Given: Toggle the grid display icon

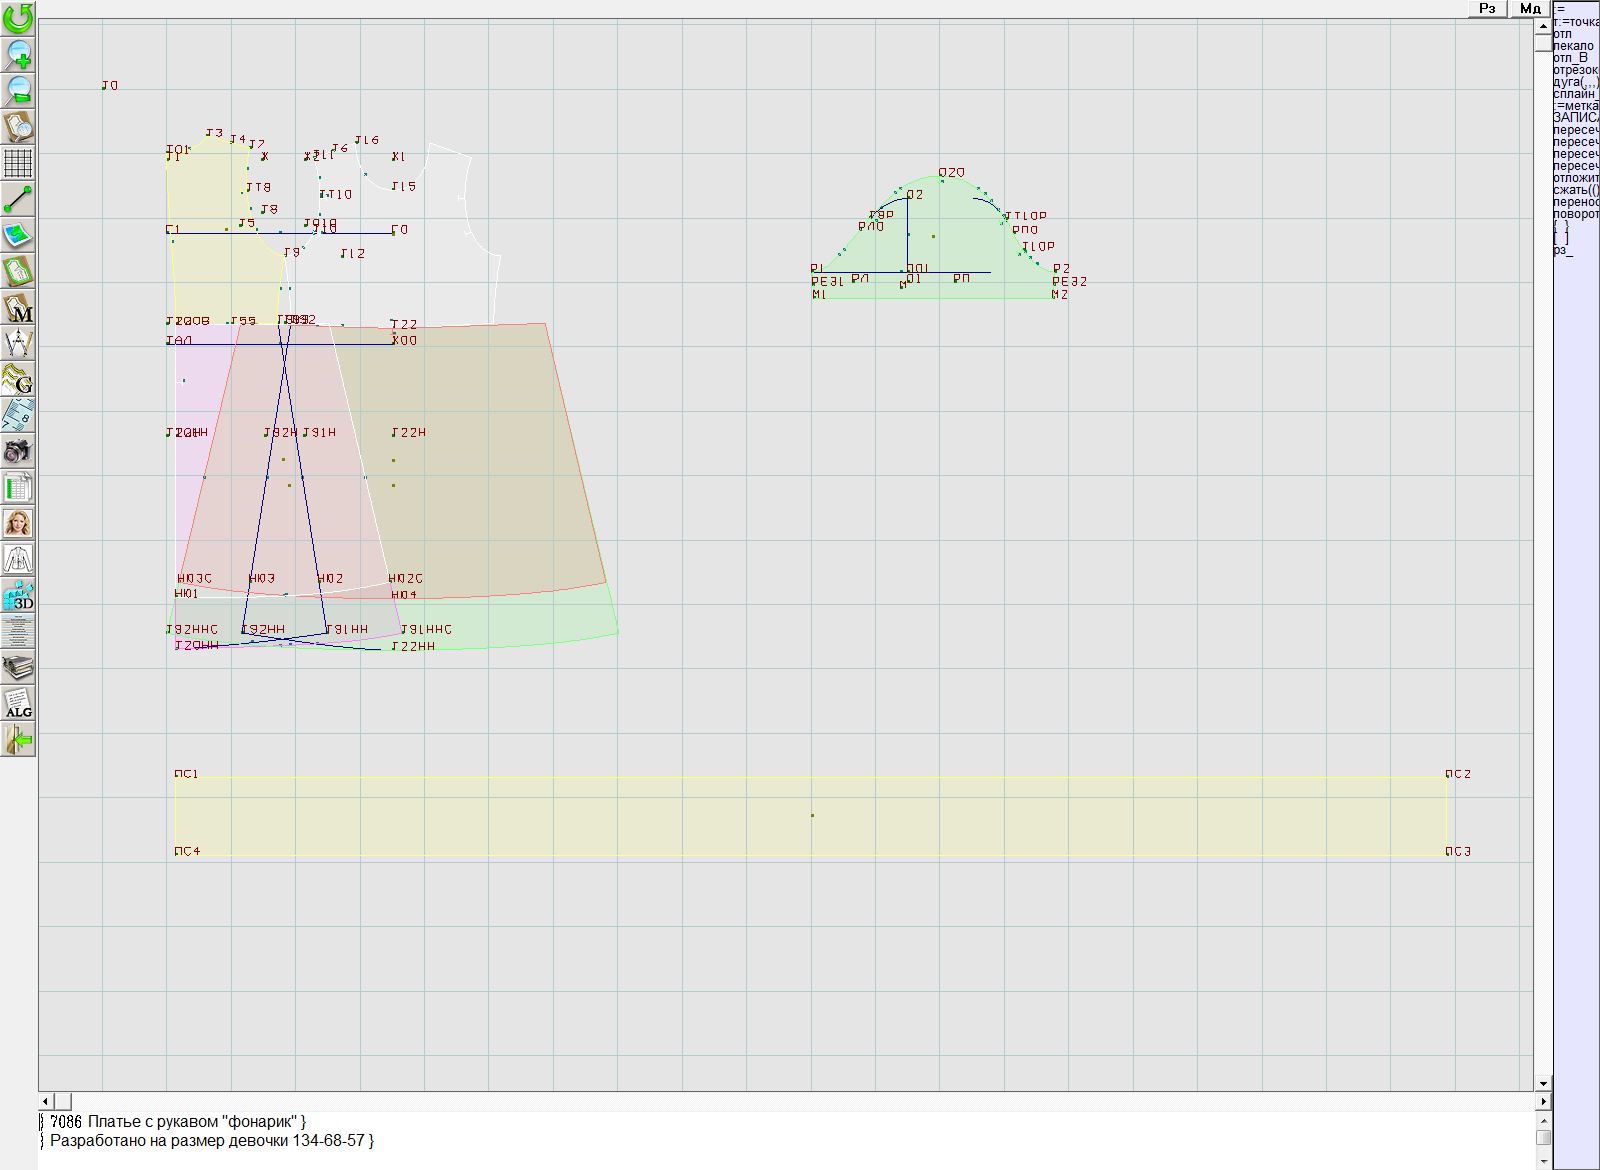Looking at the screenshot, I should pyautogui.click(x=18, y=162).
